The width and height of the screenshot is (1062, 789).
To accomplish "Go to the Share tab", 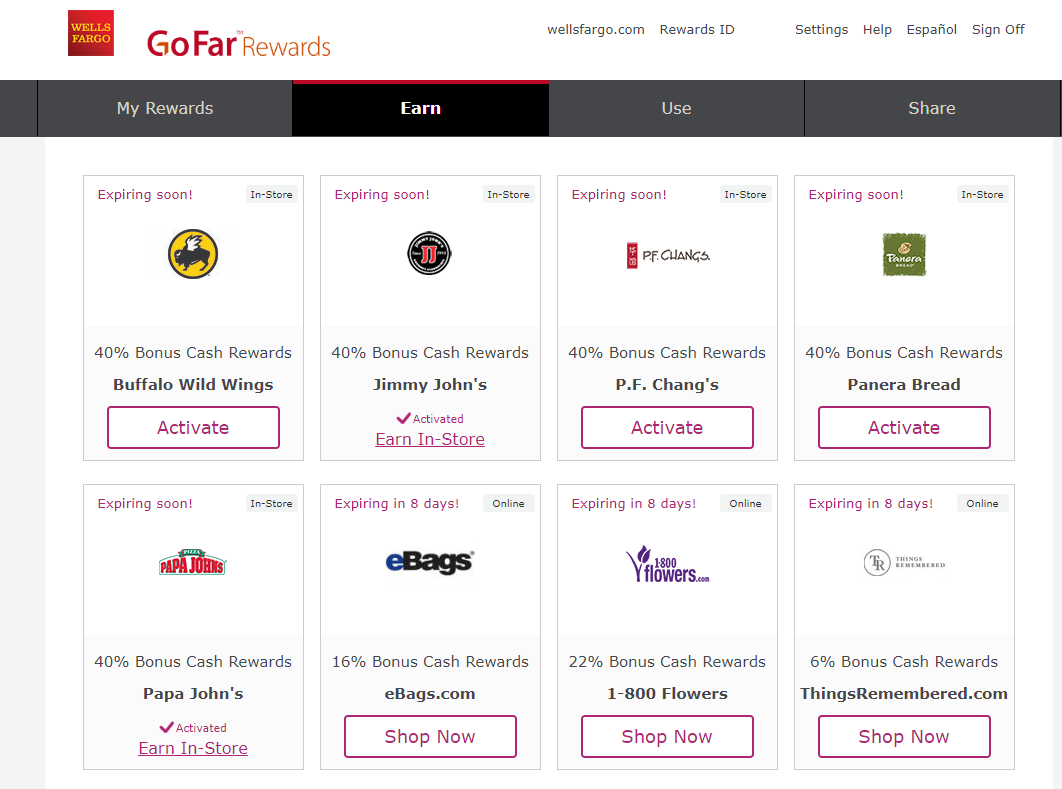I will (932, 108).
